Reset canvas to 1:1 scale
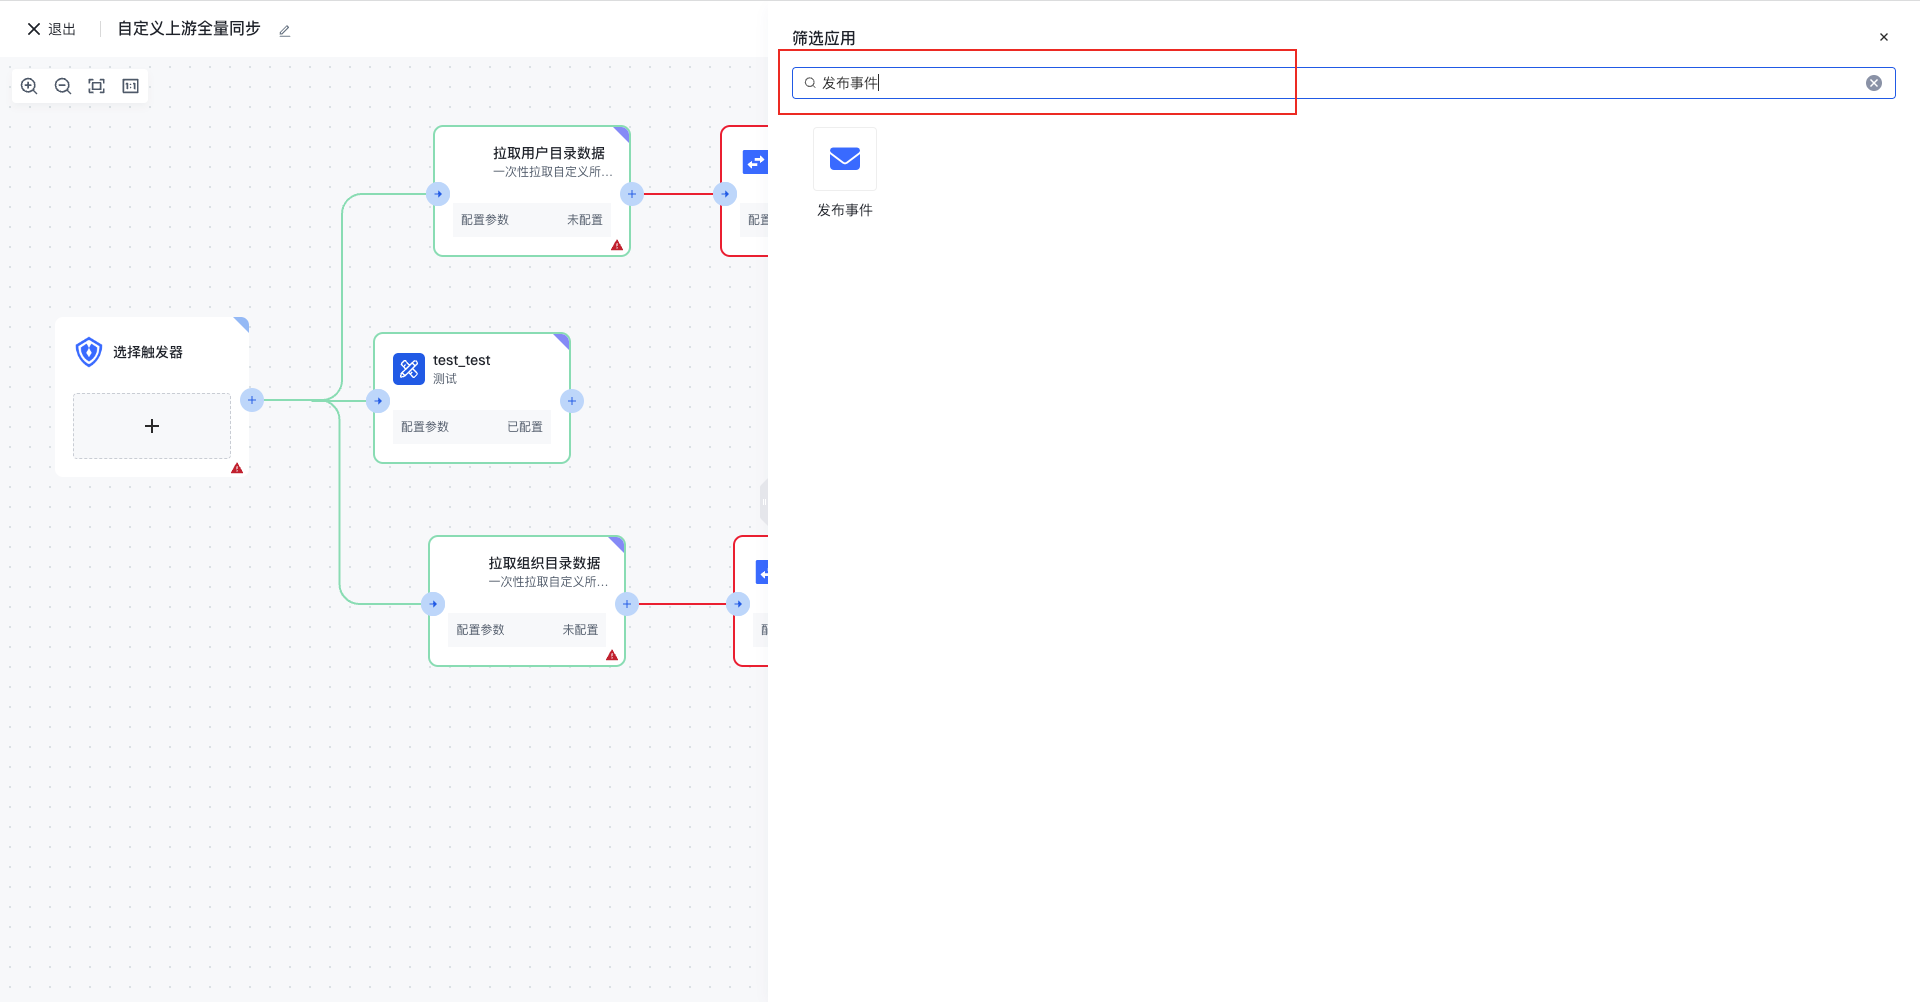1920x1002 pixels. pos(130,86)
